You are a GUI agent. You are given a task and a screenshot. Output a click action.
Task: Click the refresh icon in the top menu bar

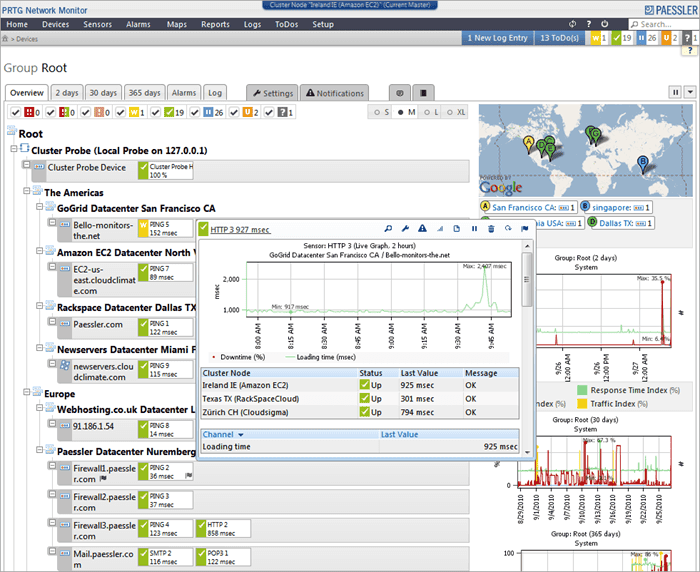click(572, 24)
